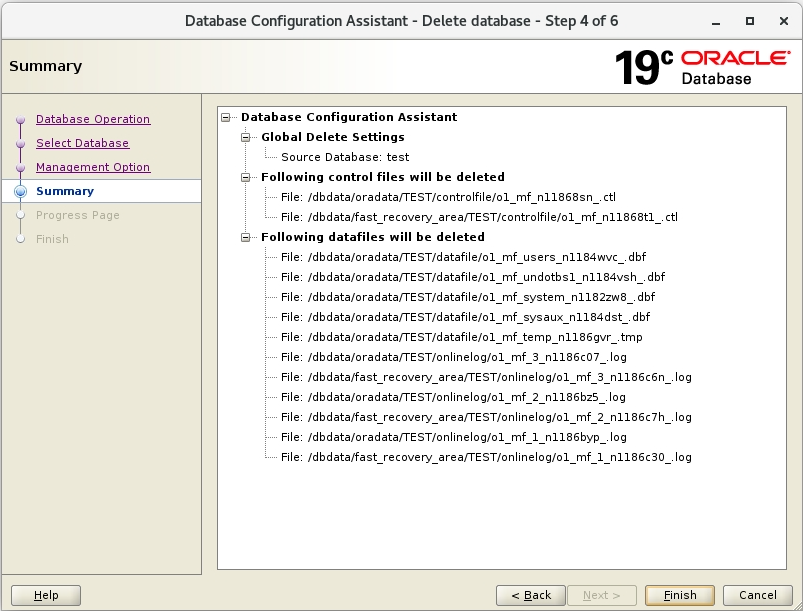Screen dimensions: 803x611
Task: Select temp file o1_mf_temp_n1186gvr_.tmp
Action: coord(461,337)
